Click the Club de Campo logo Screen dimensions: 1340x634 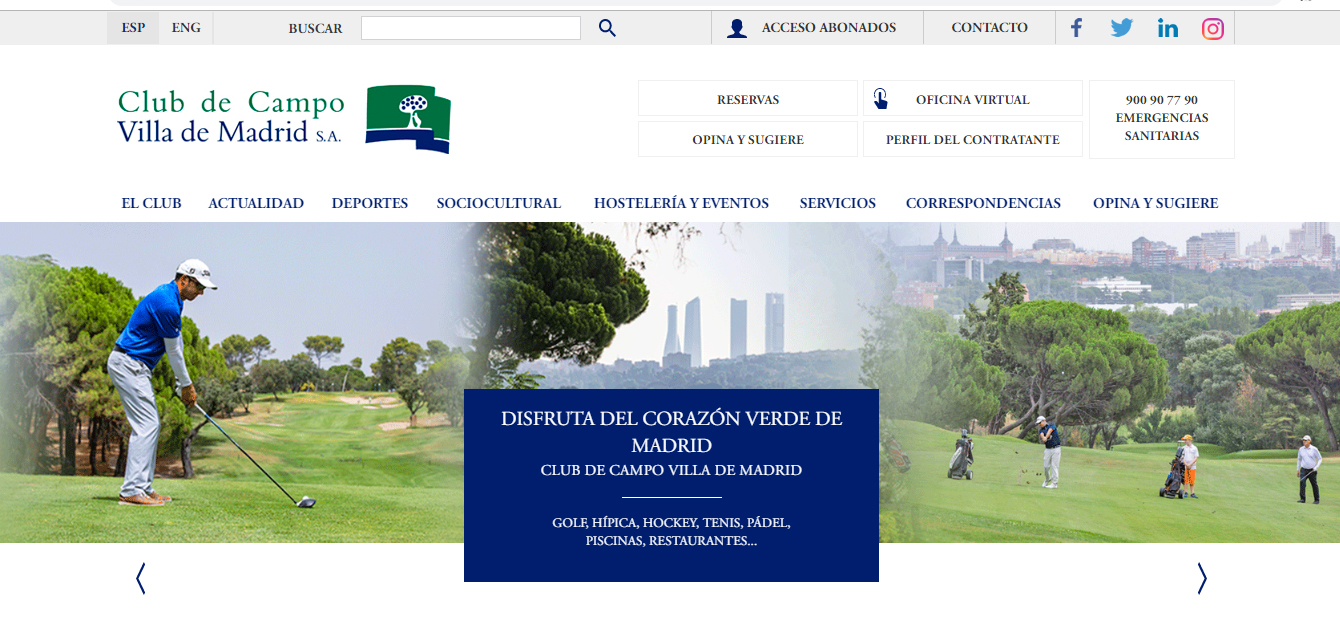284,118
